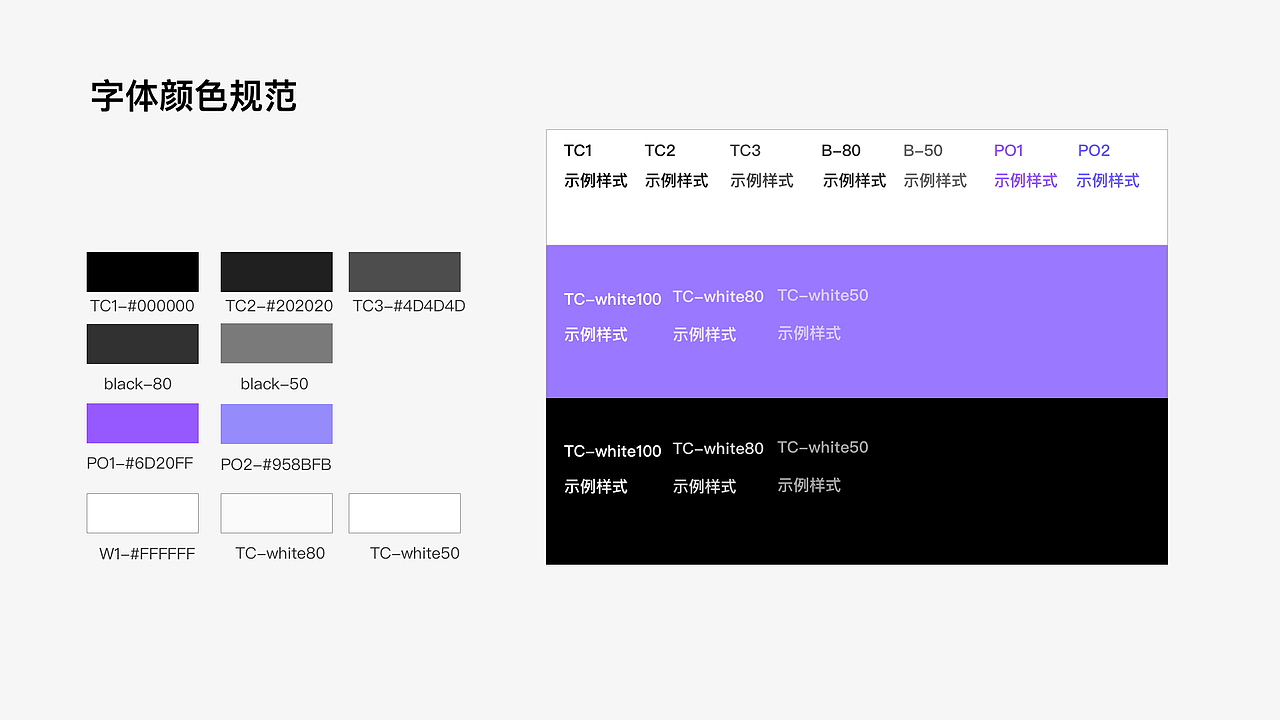Pick the black-80 color swatch
This screenshot has width=1280, height=720.
coord(143,344)
